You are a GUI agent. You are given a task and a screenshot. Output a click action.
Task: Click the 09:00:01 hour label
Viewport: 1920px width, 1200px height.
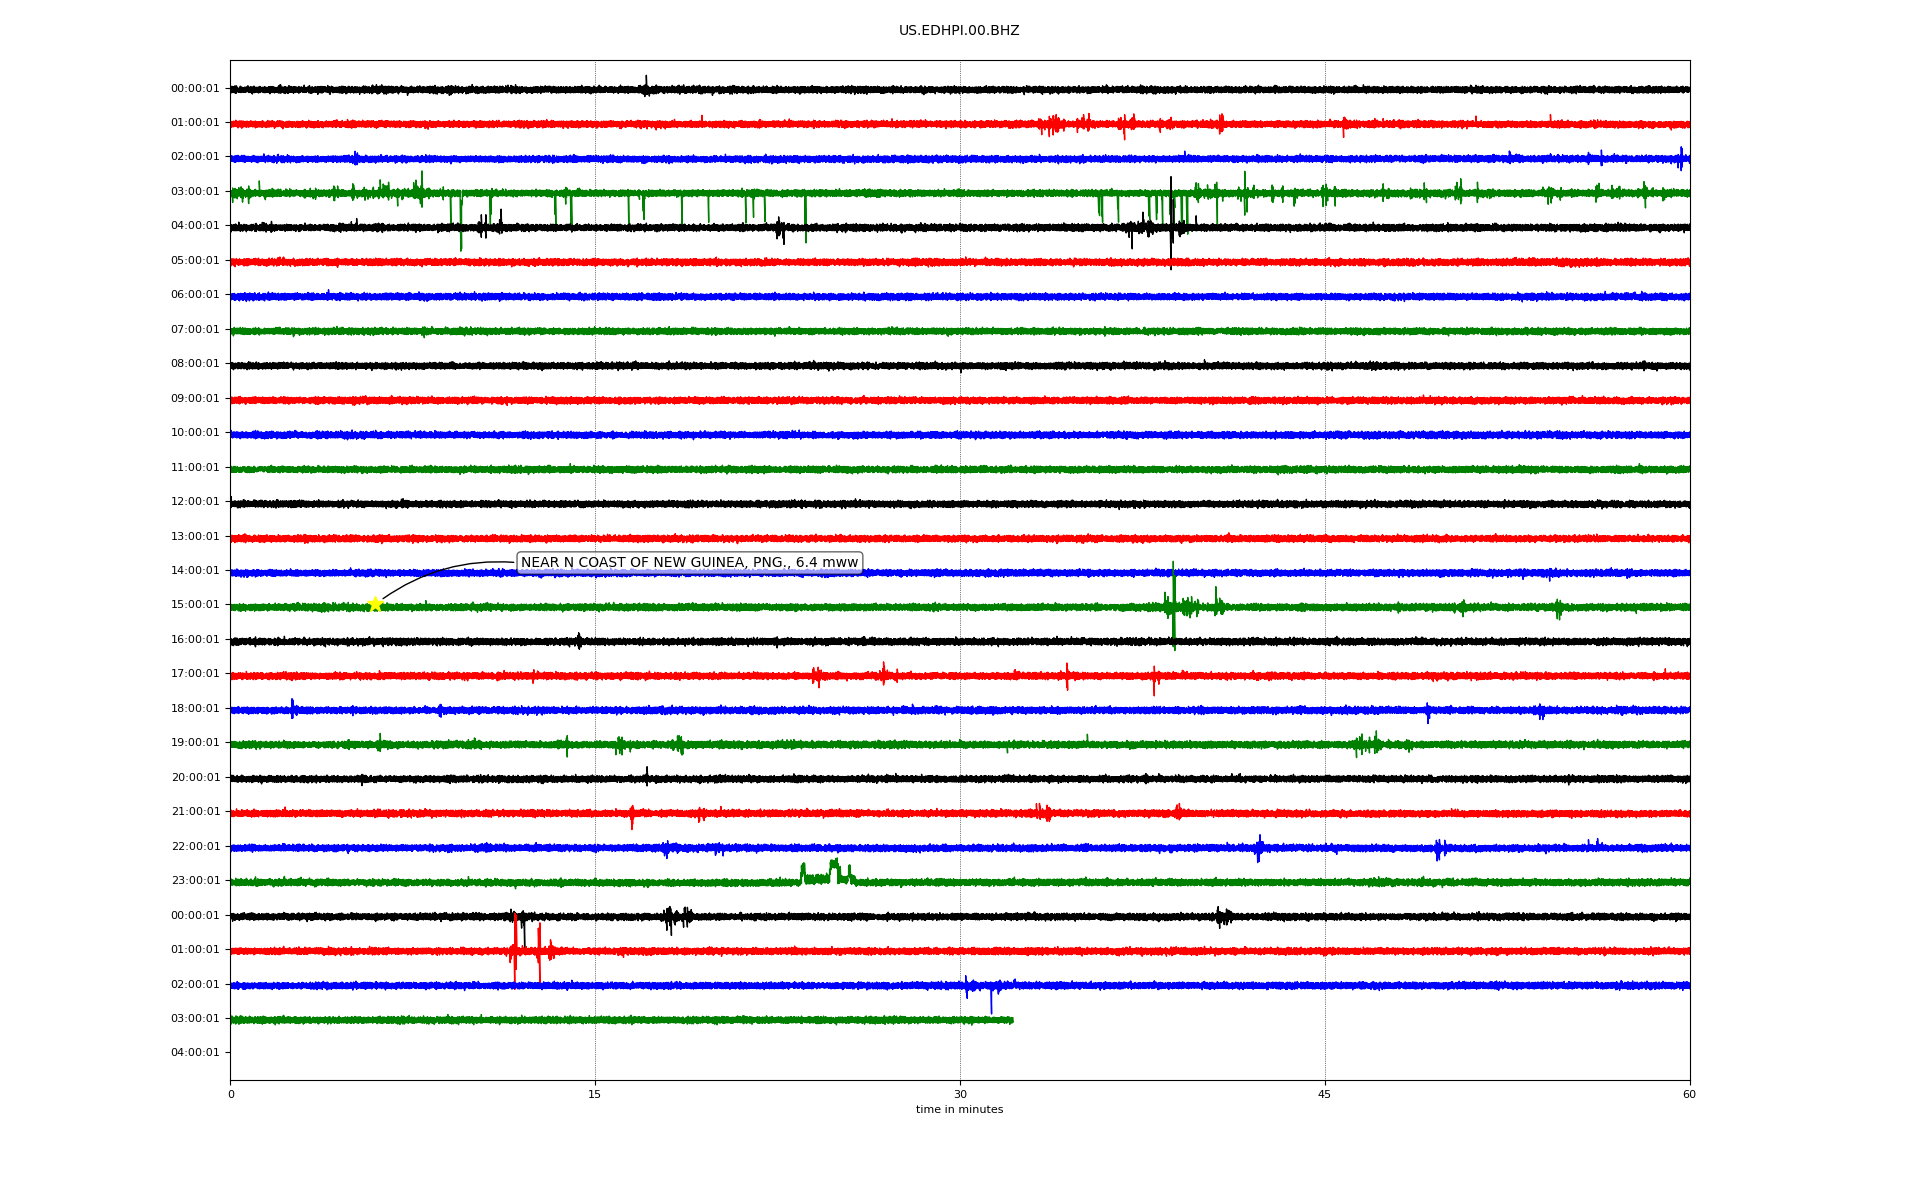point(195,399)
